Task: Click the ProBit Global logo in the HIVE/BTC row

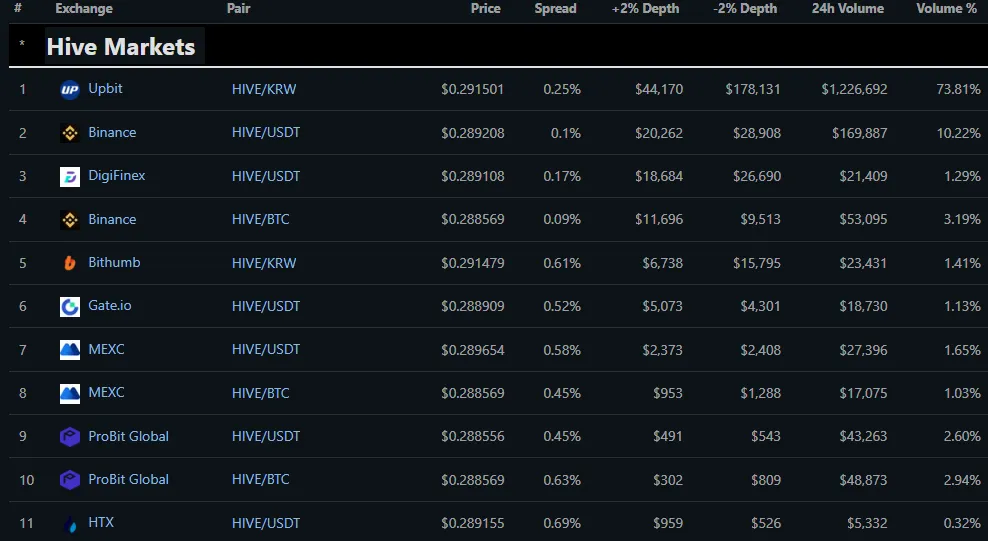Action: (70, 481)
